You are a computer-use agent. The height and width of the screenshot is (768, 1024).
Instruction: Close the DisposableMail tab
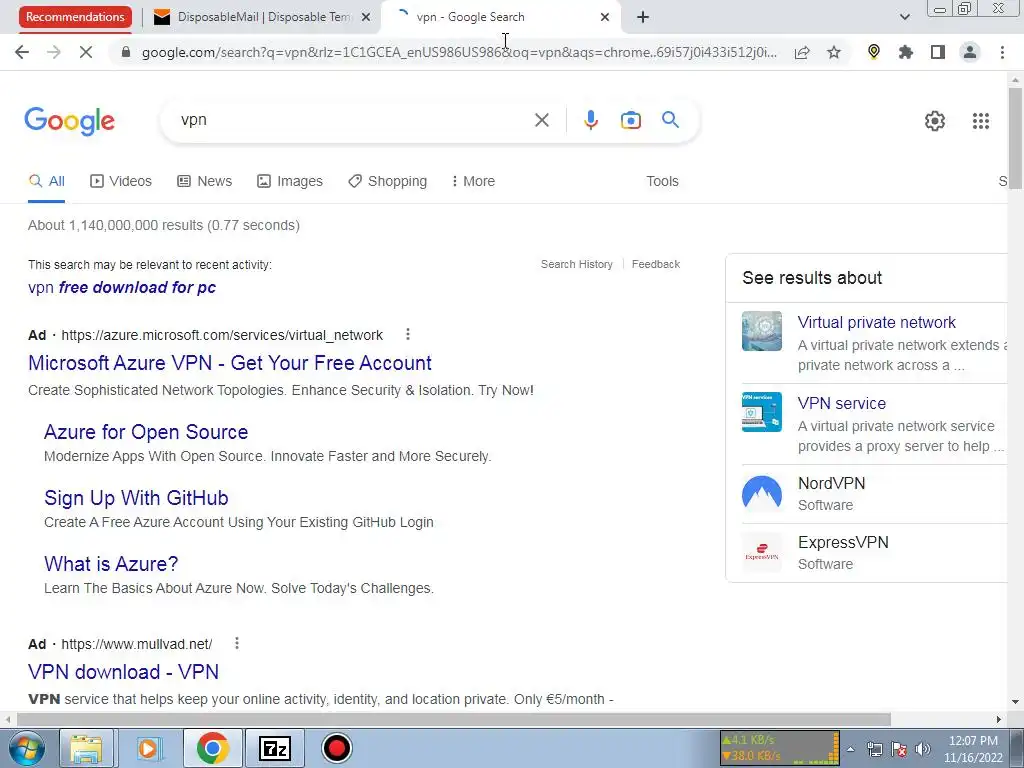point(366,17)
